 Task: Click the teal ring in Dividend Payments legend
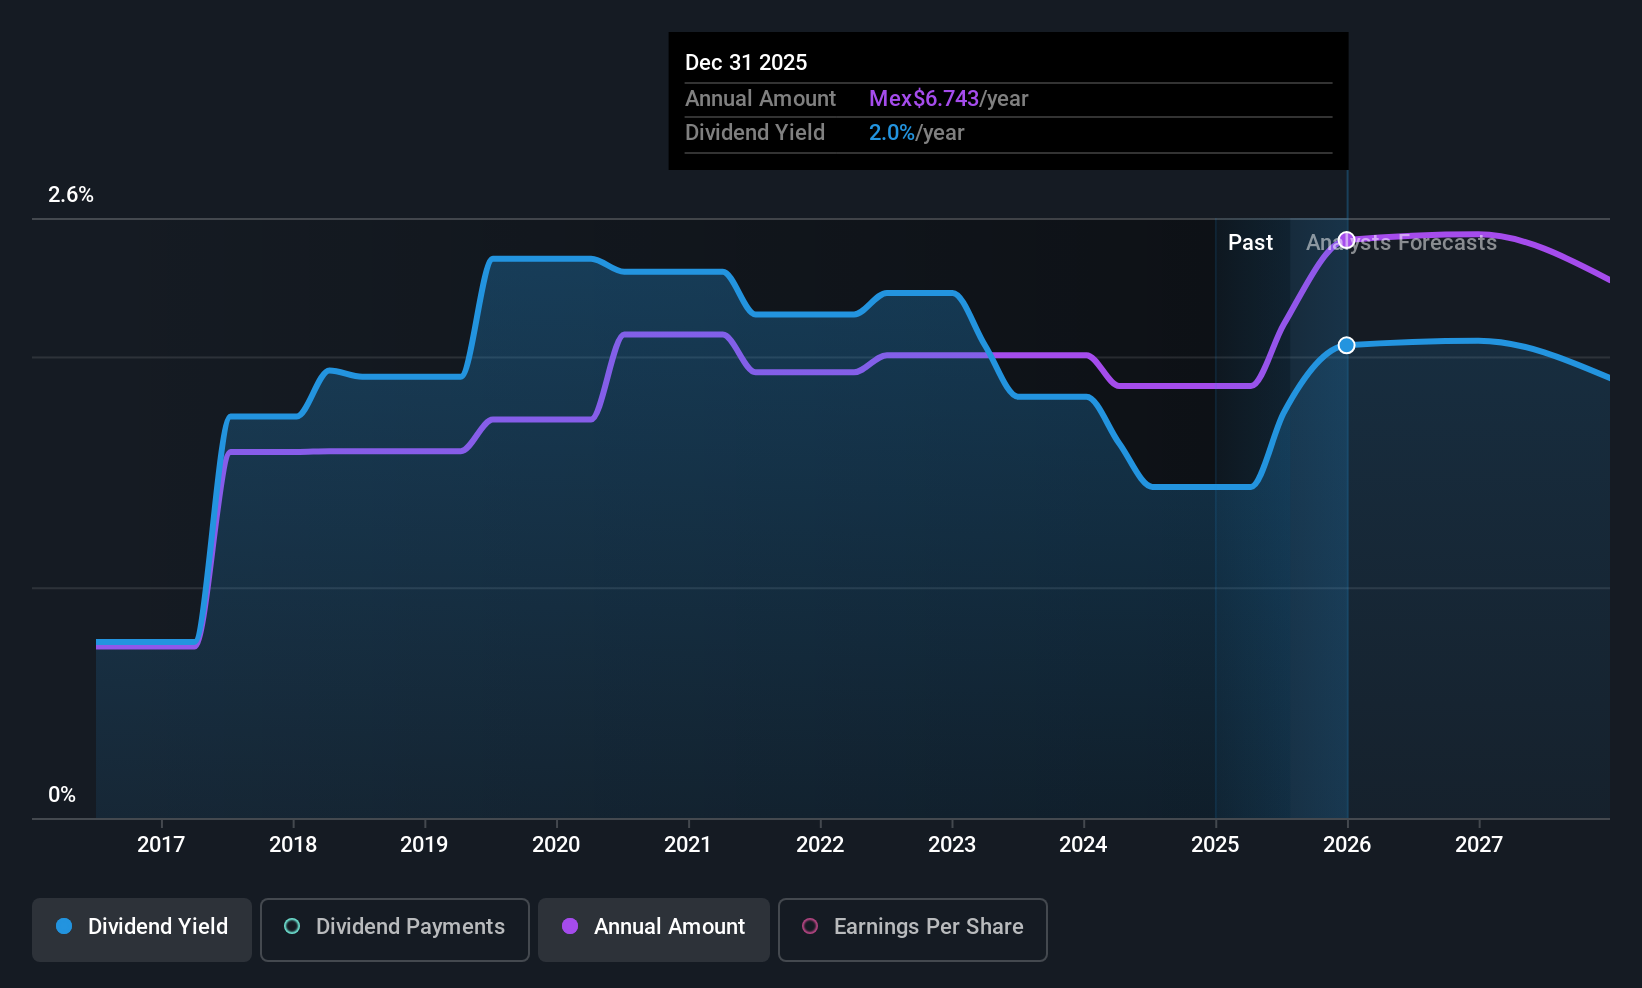click(x=292, y=926)
